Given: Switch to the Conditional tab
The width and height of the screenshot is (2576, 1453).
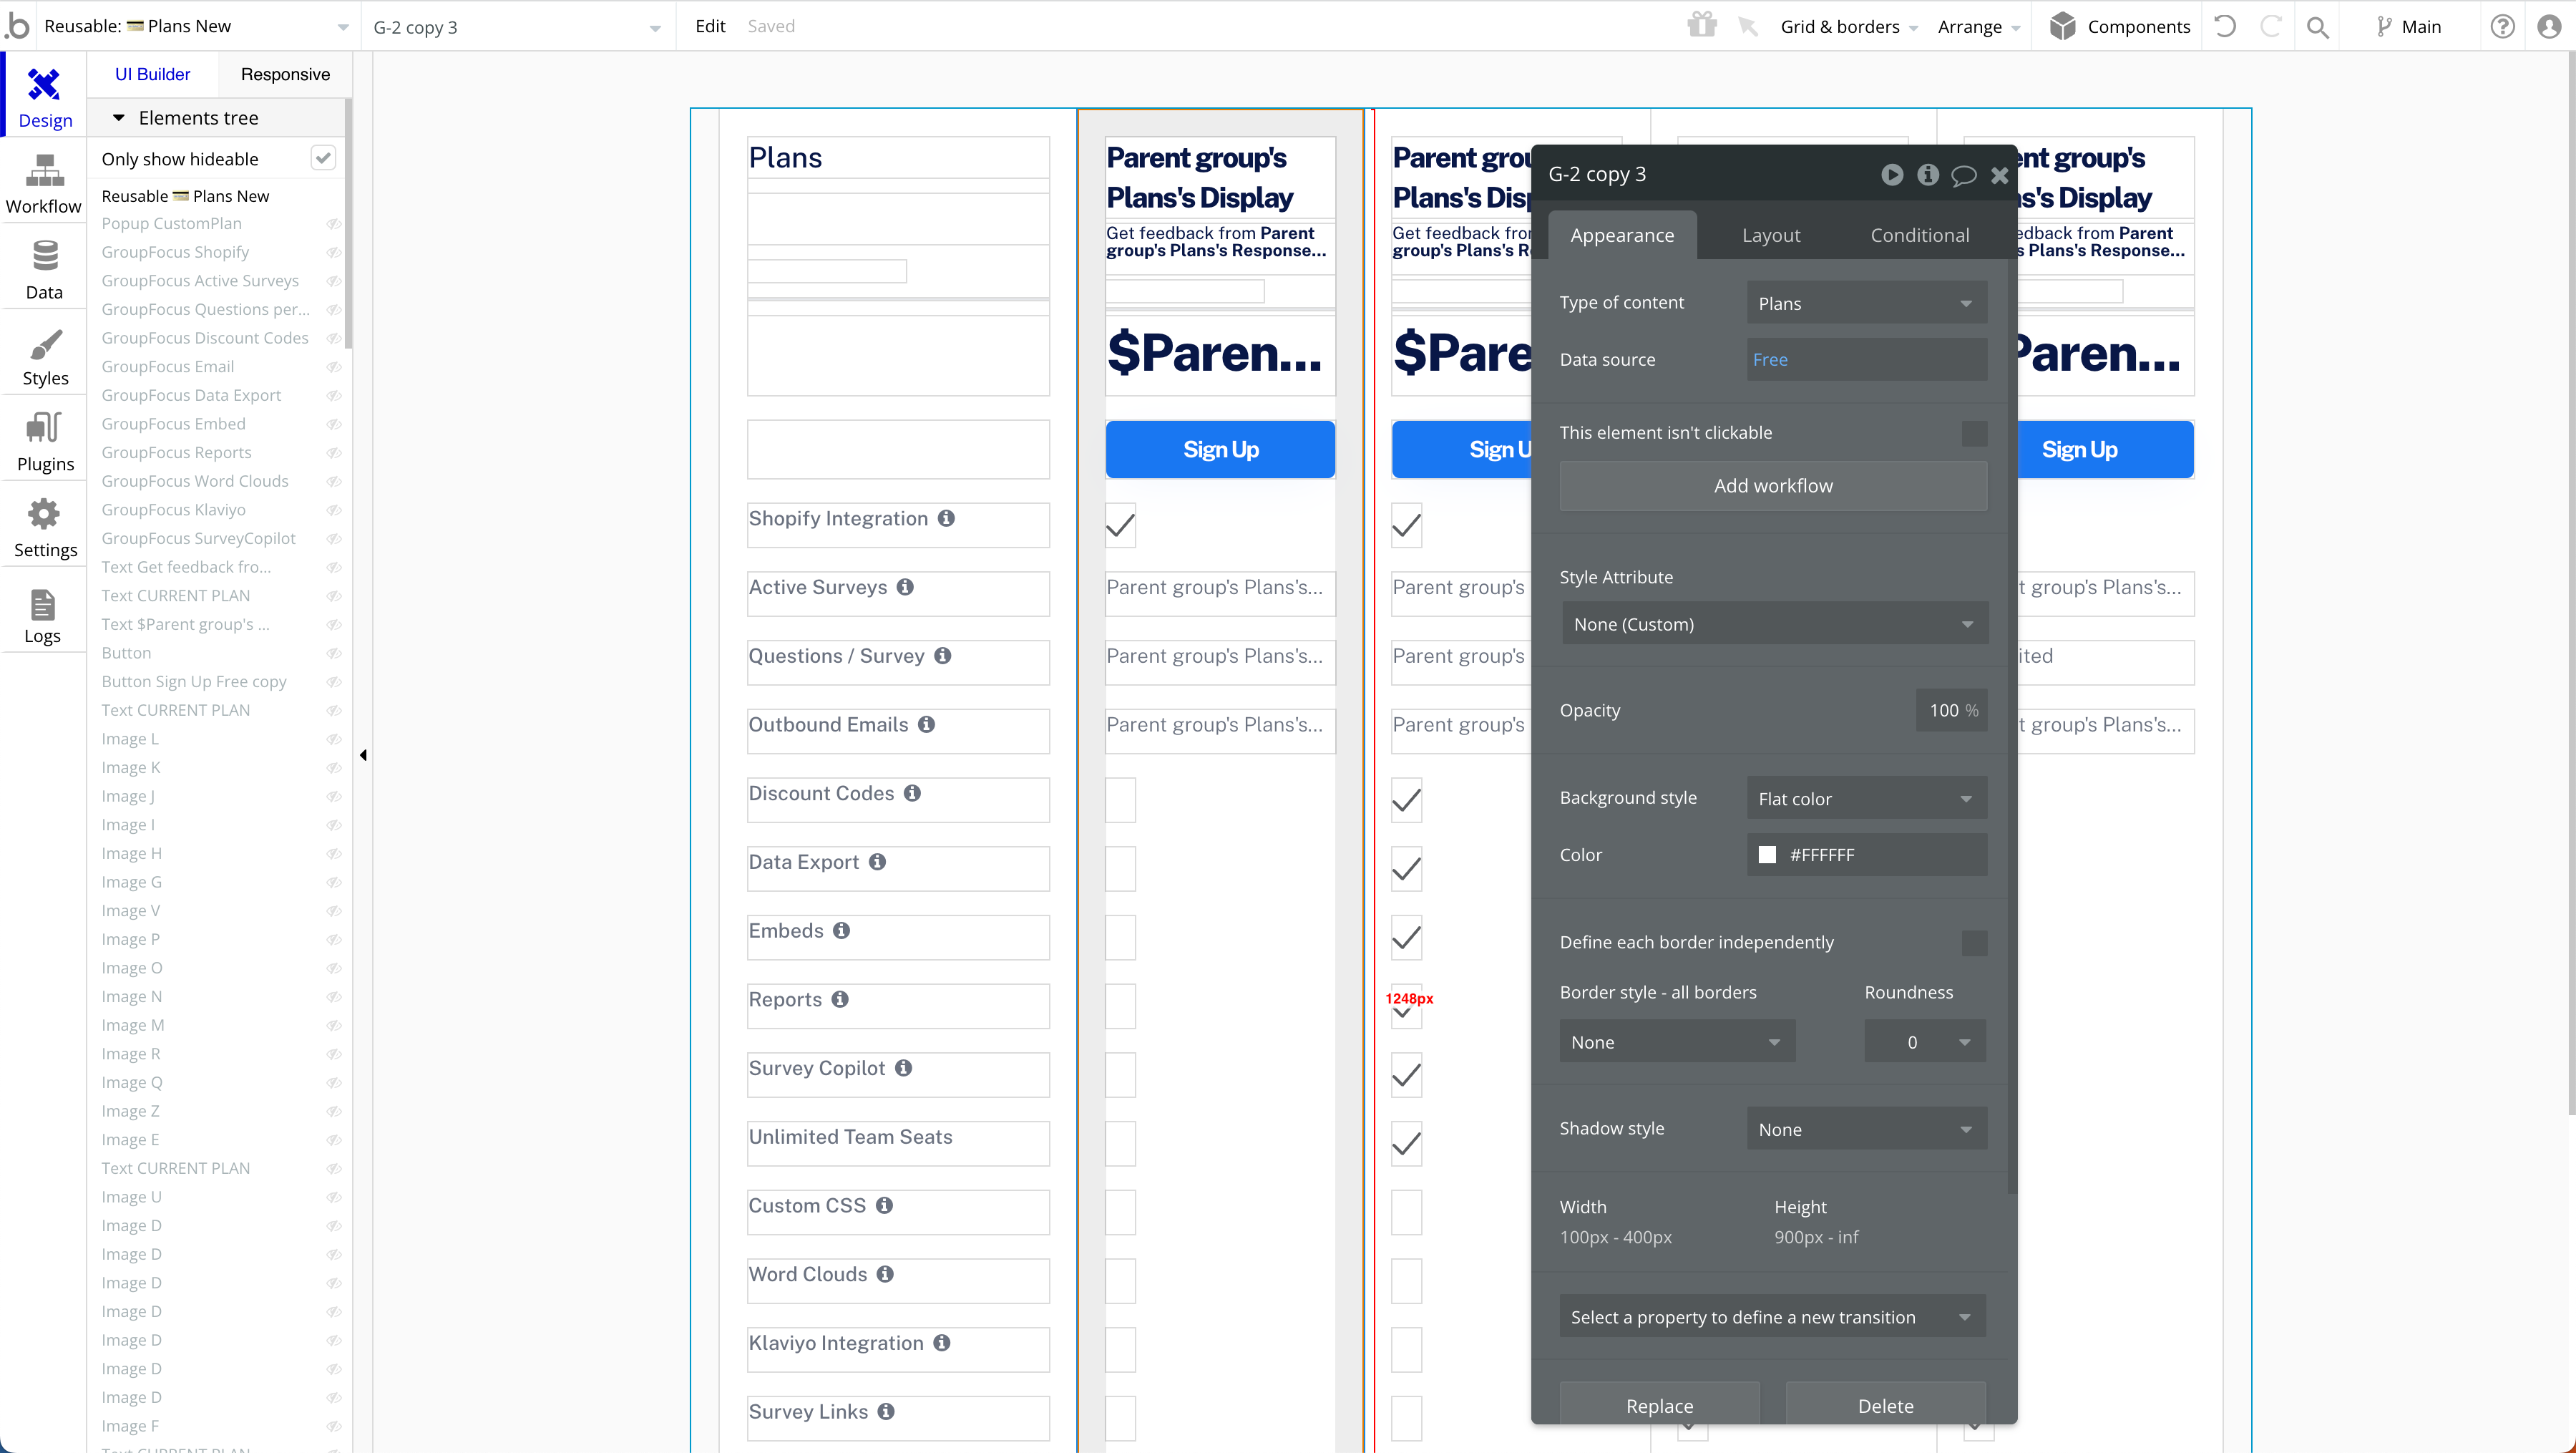Looking at the screenshot, I should pyautogui.click(x=1918, y=234).
